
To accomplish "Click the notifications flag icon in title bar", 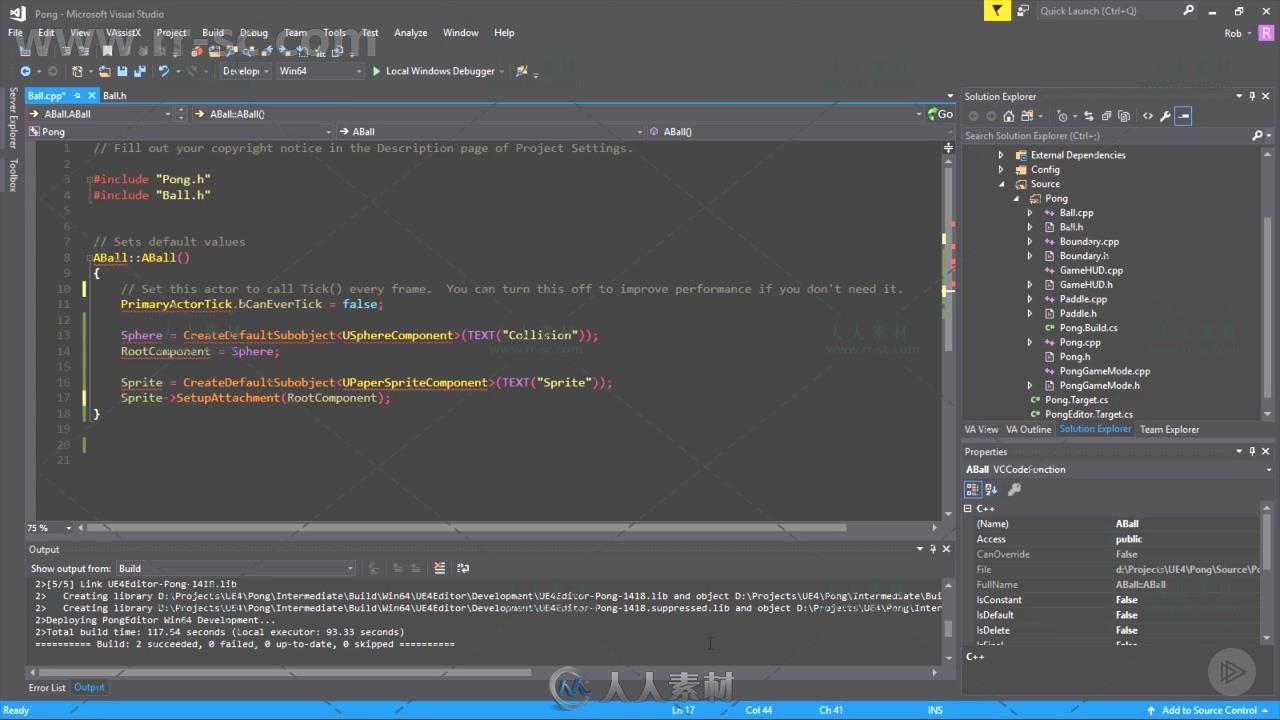I will (996, 11).
